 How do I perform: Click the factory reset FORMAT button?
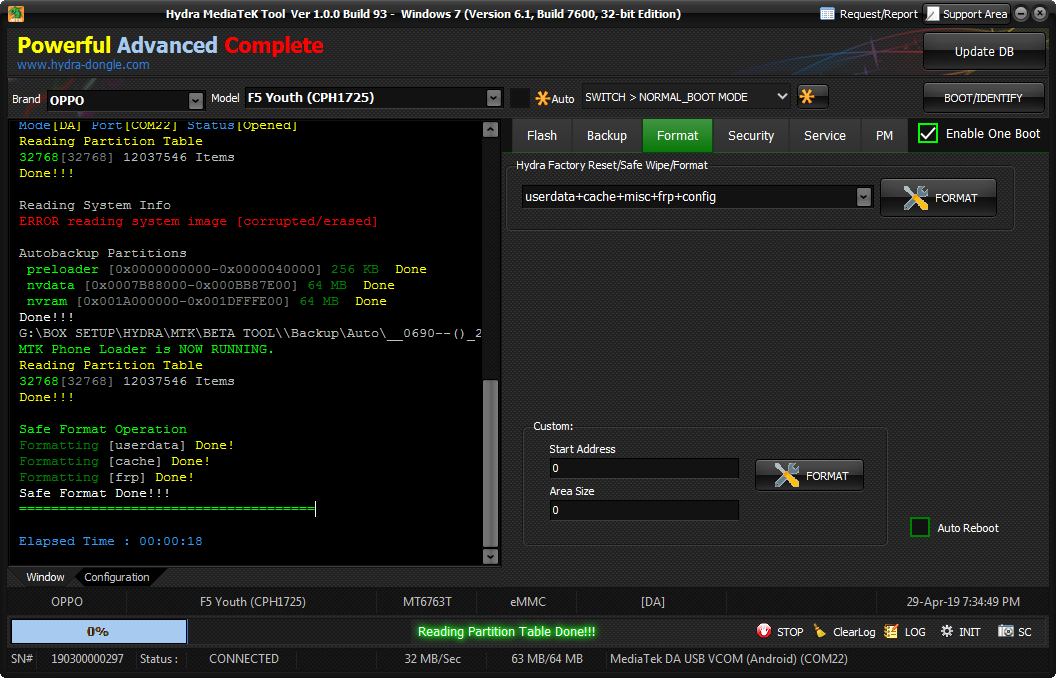coord(938,198)
